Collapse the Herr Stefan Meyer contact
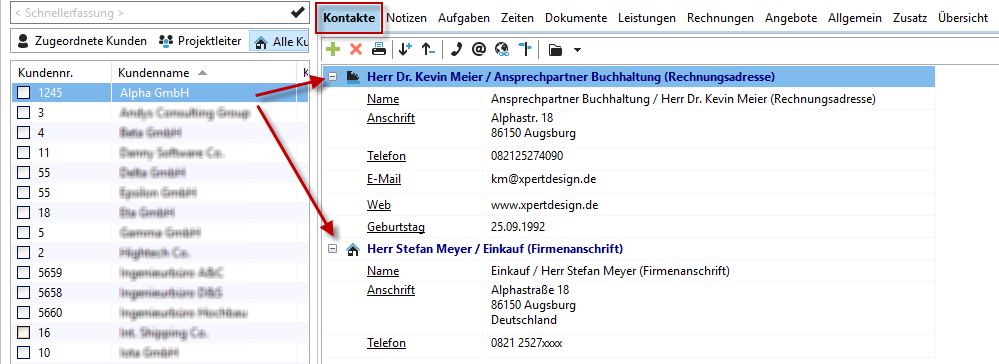 [x=332, y=249]
